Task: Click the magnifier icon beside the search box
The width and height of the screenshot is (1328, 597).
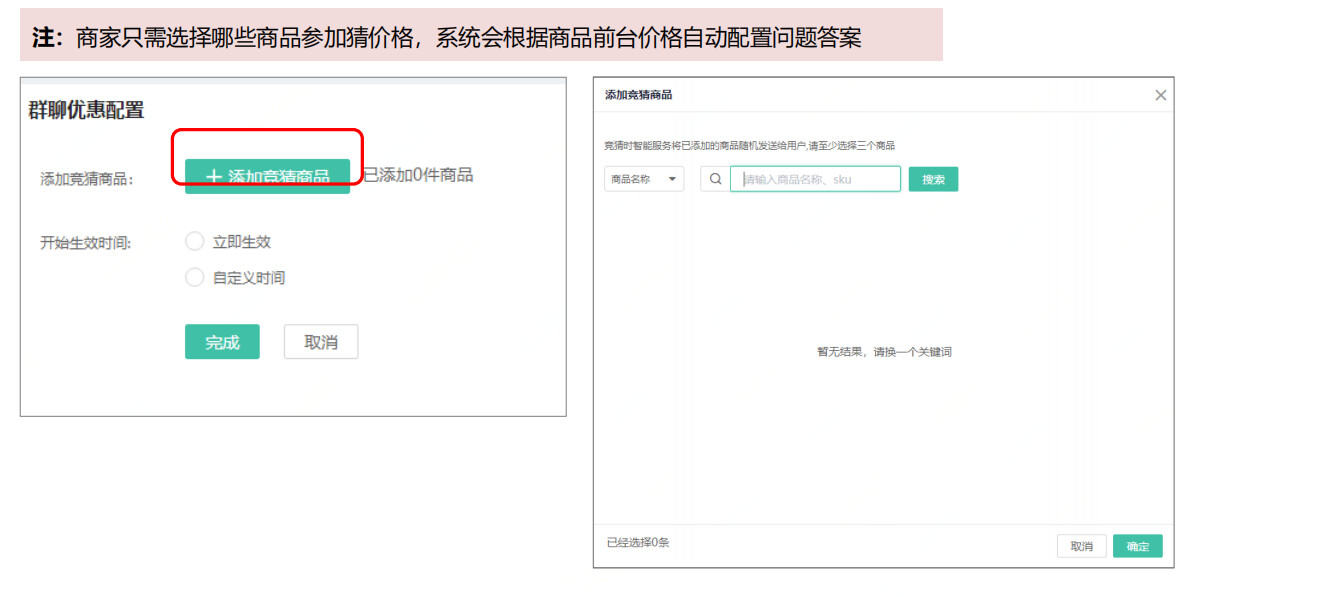Action: point(715,179)
